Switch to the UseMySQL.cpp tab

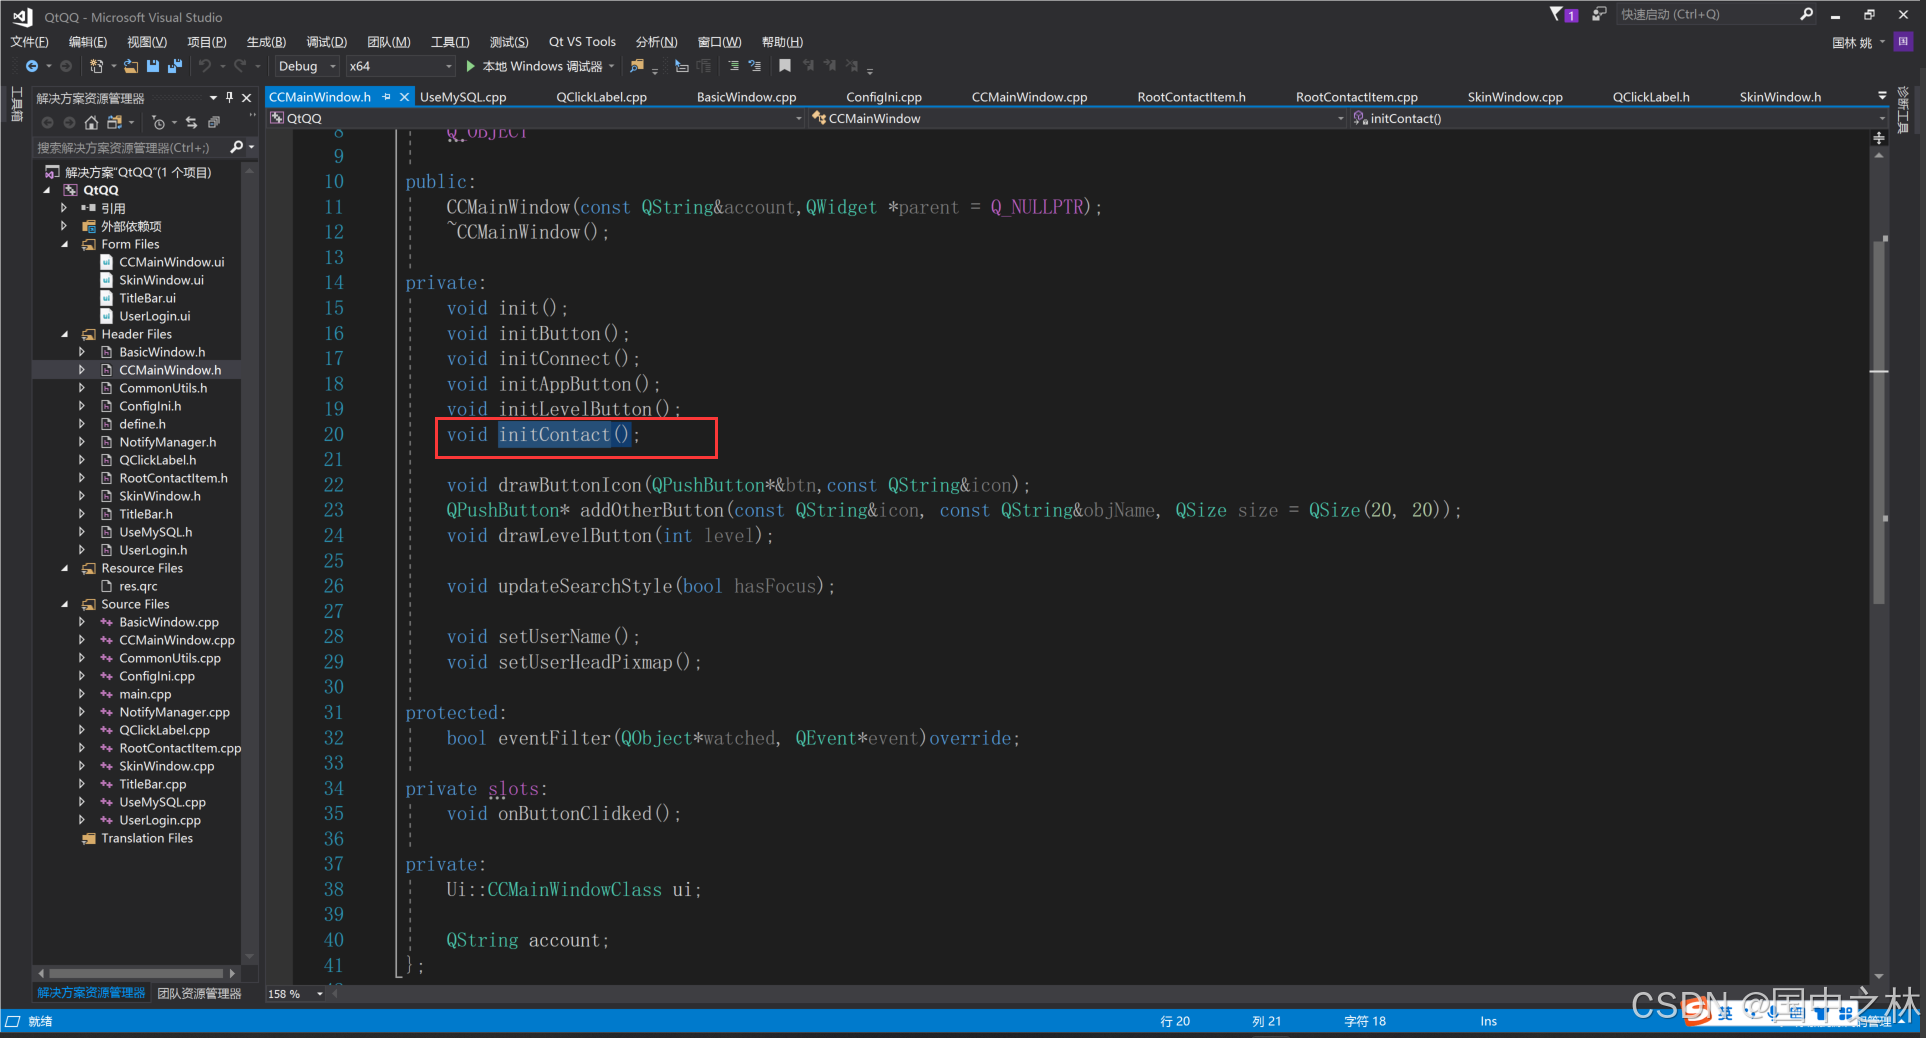(x=463, y=97)
